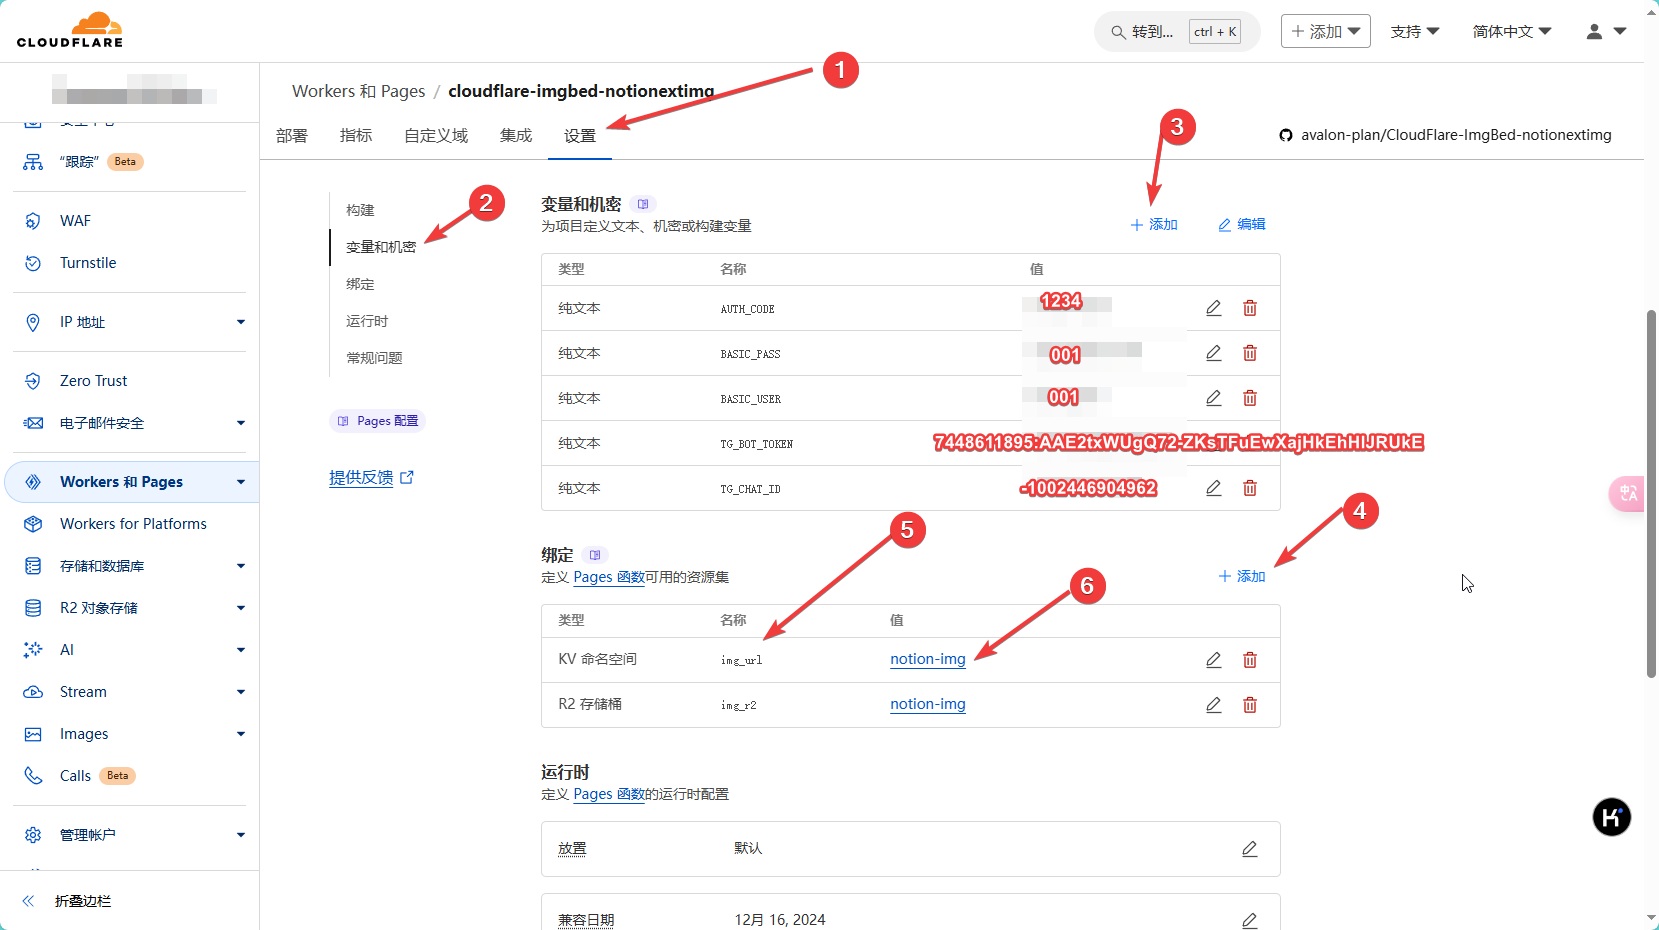Image resolution: width=1659 pixels, height=930 pixels.
Task: Add a new variable via 添加
Action: [1154, 225]
